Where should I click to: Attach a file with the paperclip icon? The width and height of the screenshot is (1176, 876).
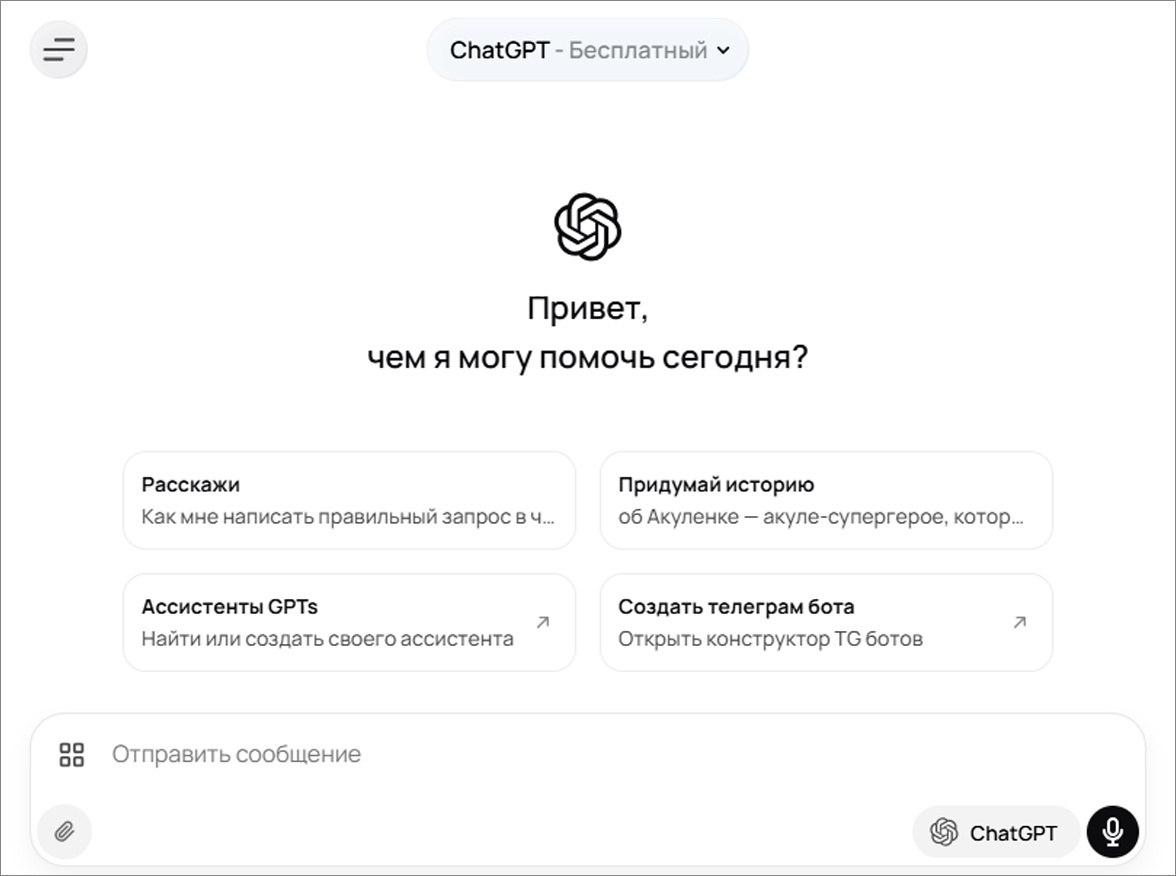coord(64,831)
